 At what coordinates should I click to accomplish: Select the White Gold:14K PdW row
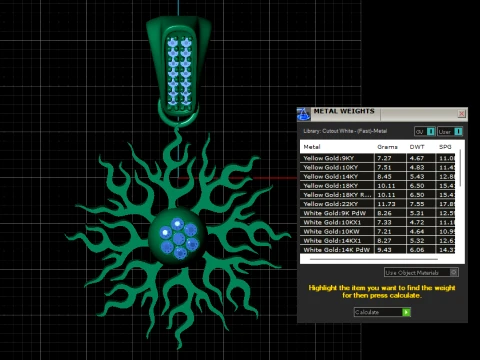click(377, 249)
